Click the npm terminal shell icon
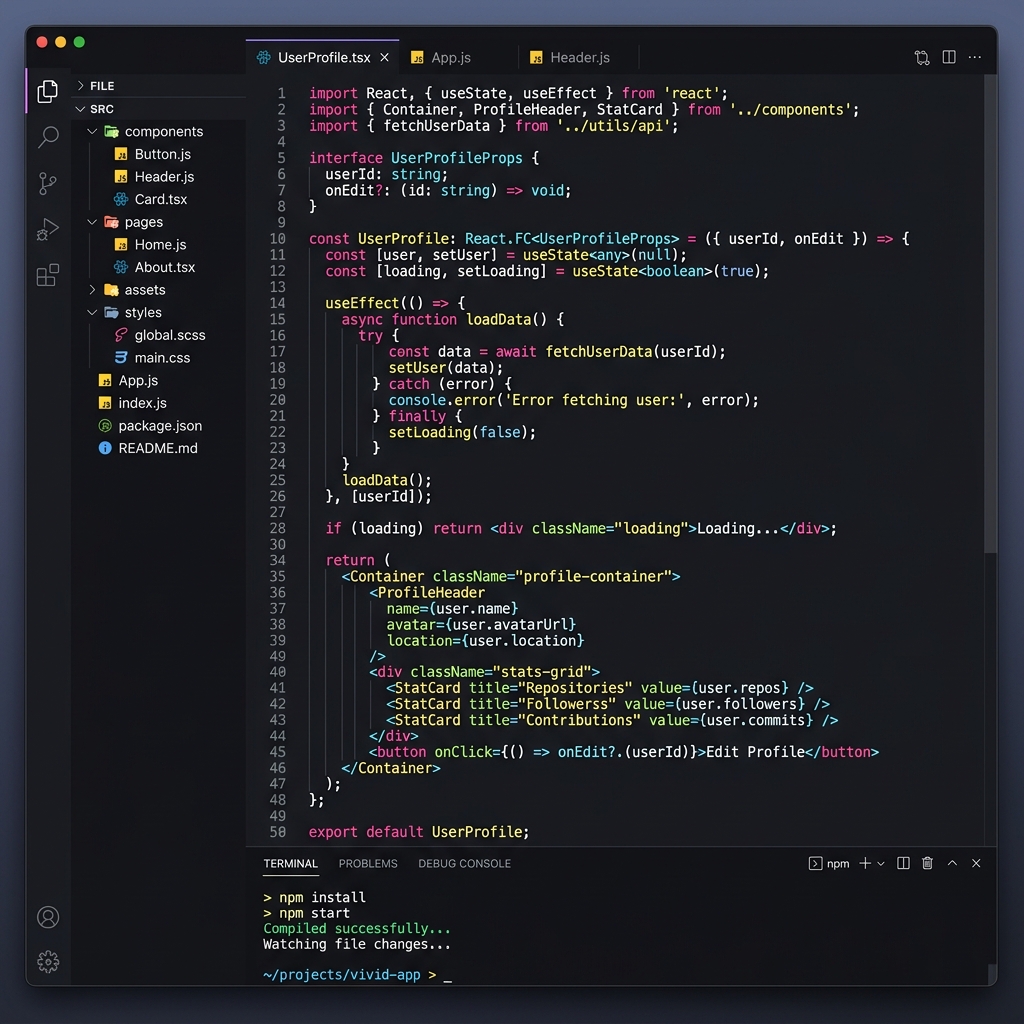The height and width of the screenshot is (1024, 1024). tap(815, 863)
